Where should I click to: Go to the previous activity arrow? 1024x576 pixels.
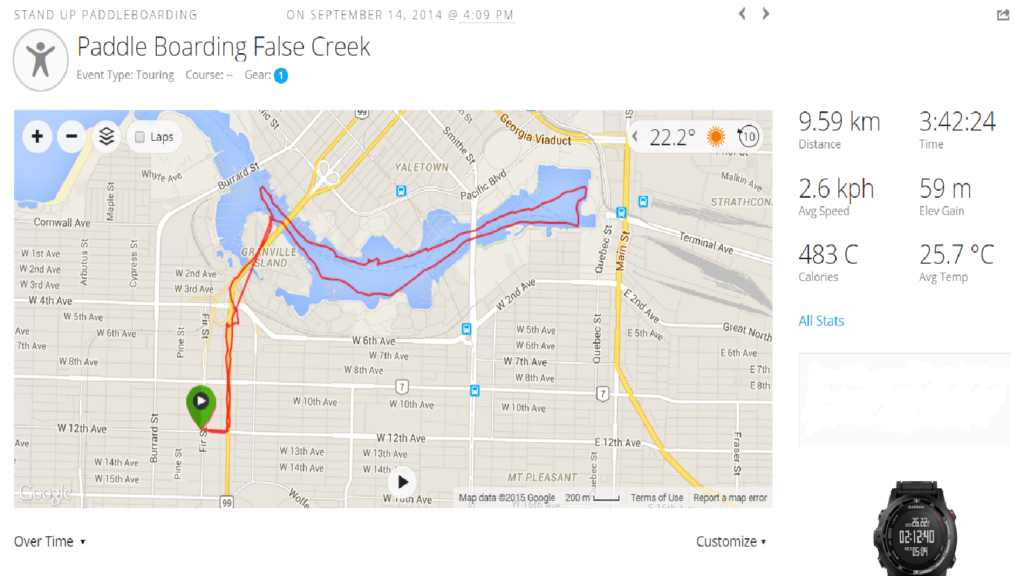[x=742, y=14]
